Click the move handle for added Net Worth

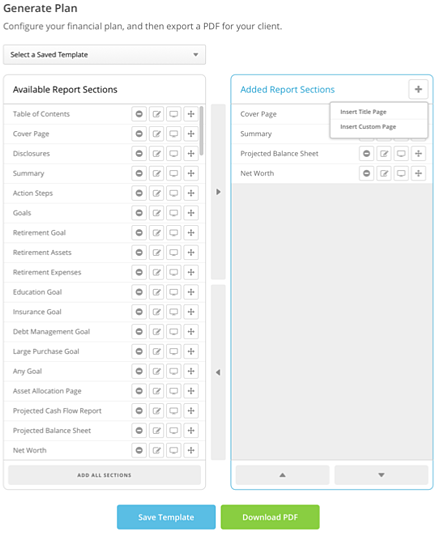(418, 174)
